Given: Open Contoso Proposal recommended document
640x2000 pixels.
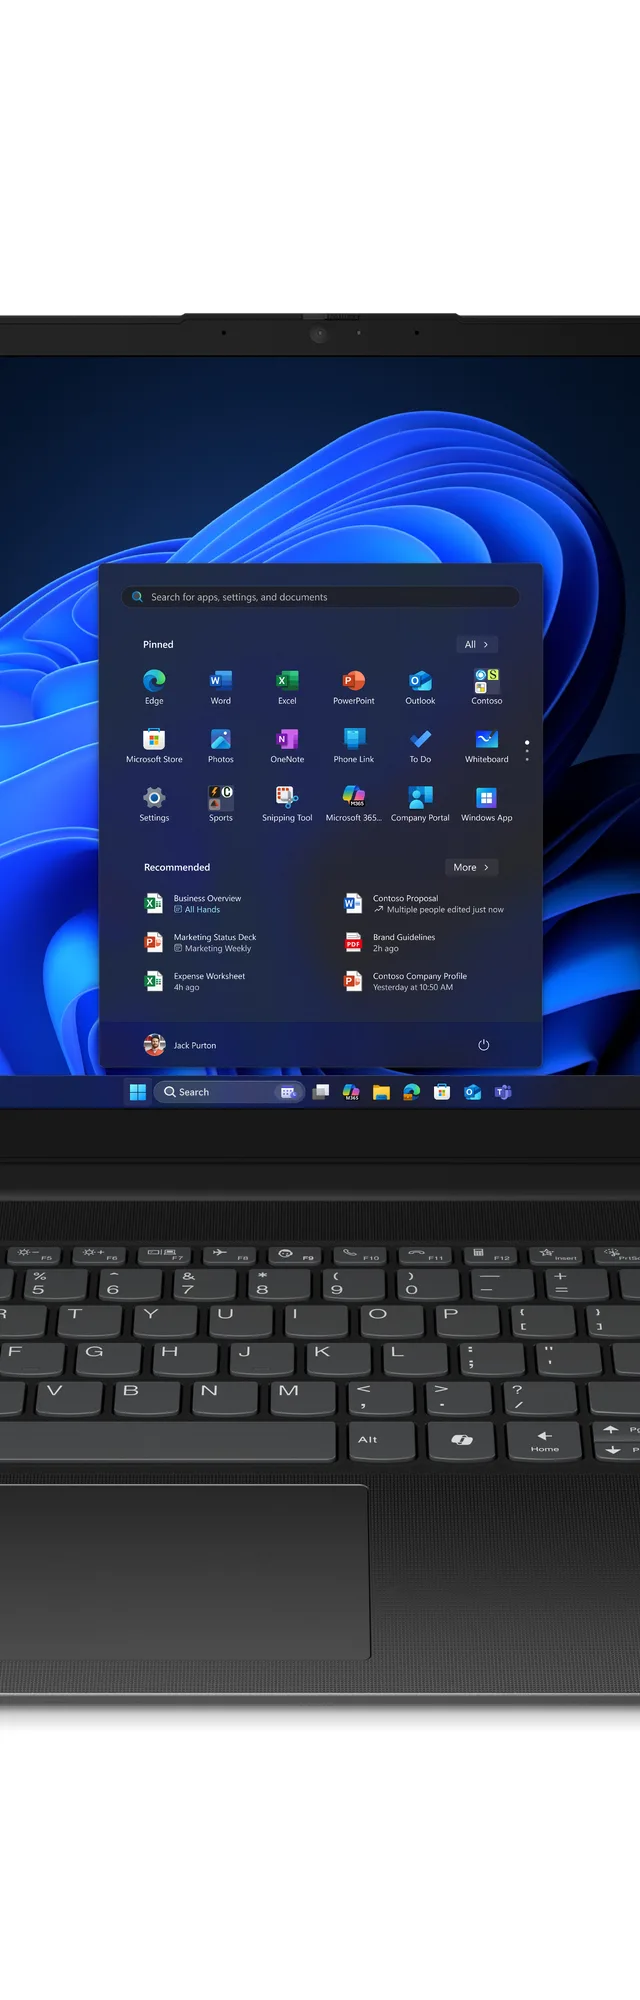Looking at the screenshot, I should [x=424, y=904].
